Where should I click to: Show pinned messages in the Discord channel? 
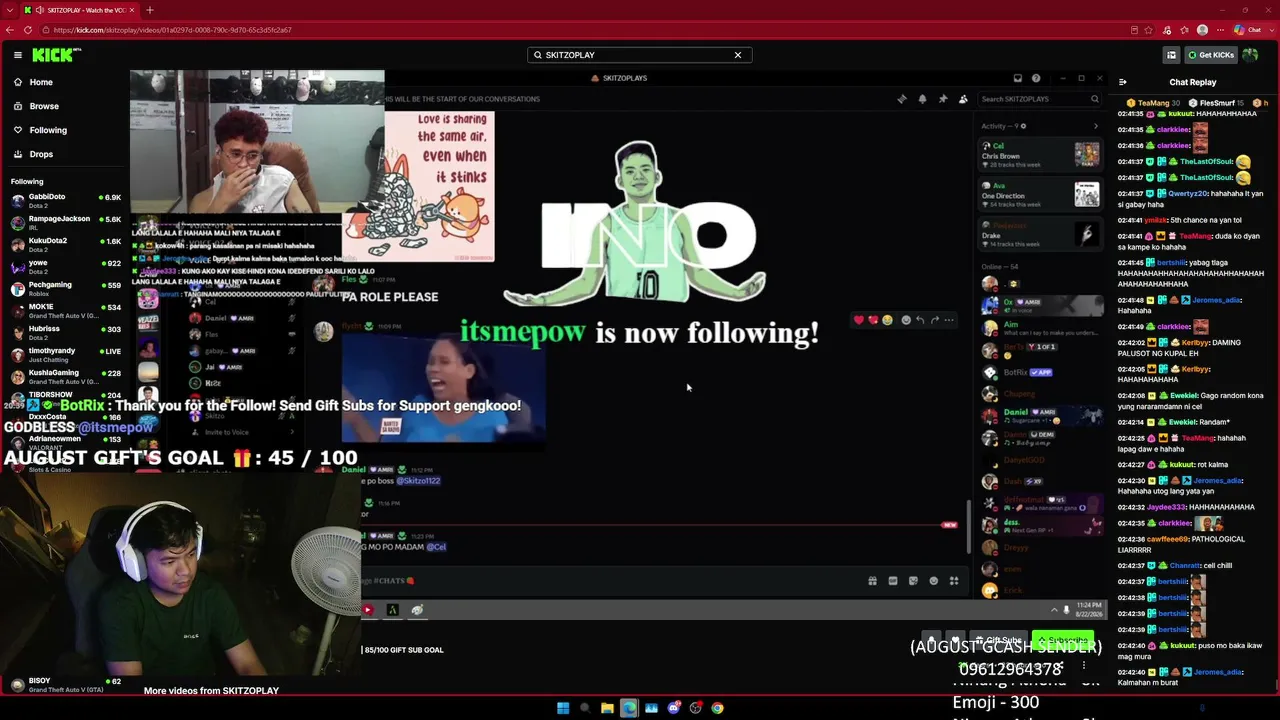pos(942,99)
